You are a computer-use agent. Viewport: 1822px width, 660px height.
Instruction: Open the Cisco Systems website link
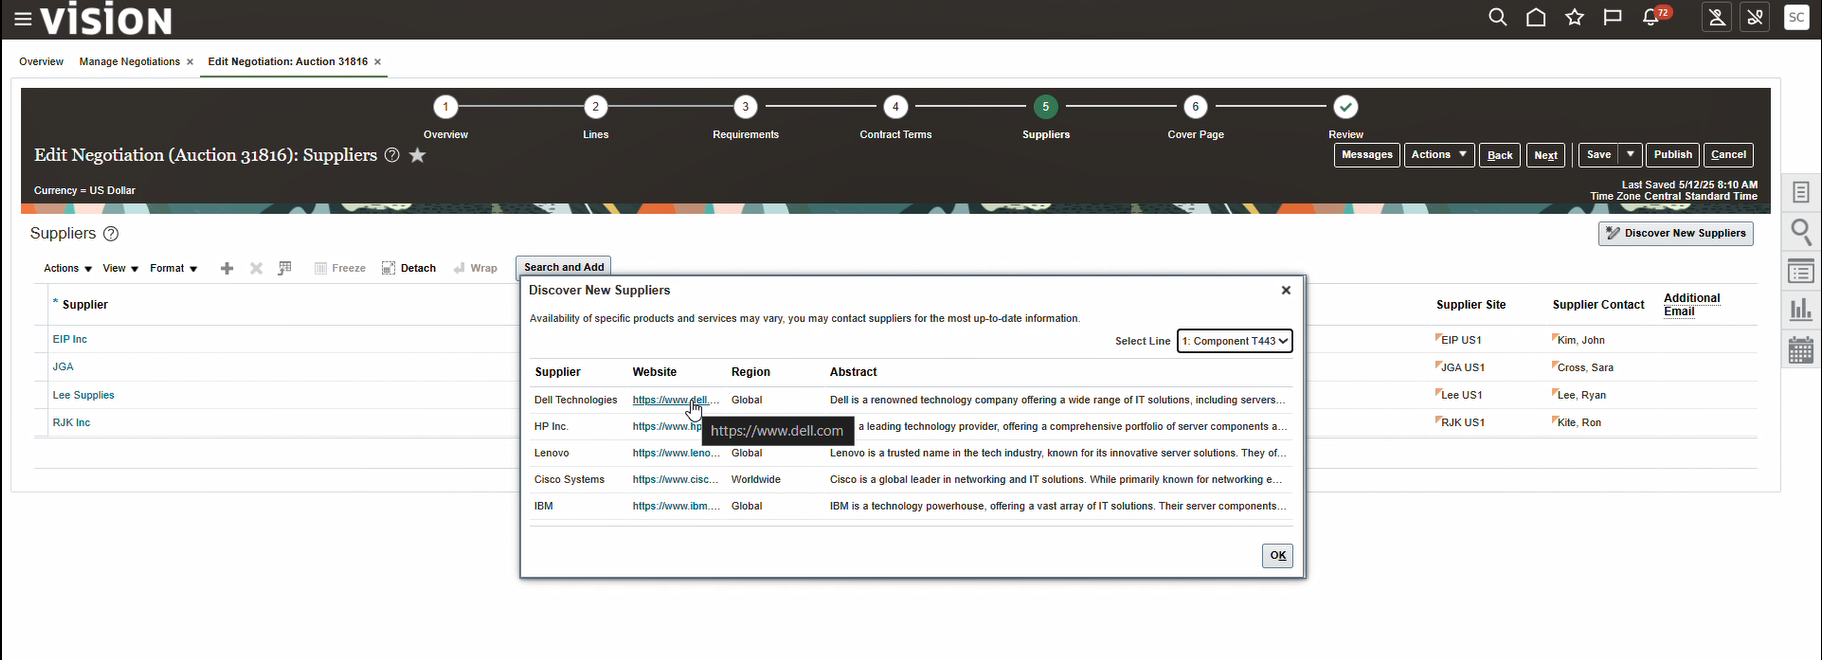tap(676, 480)
